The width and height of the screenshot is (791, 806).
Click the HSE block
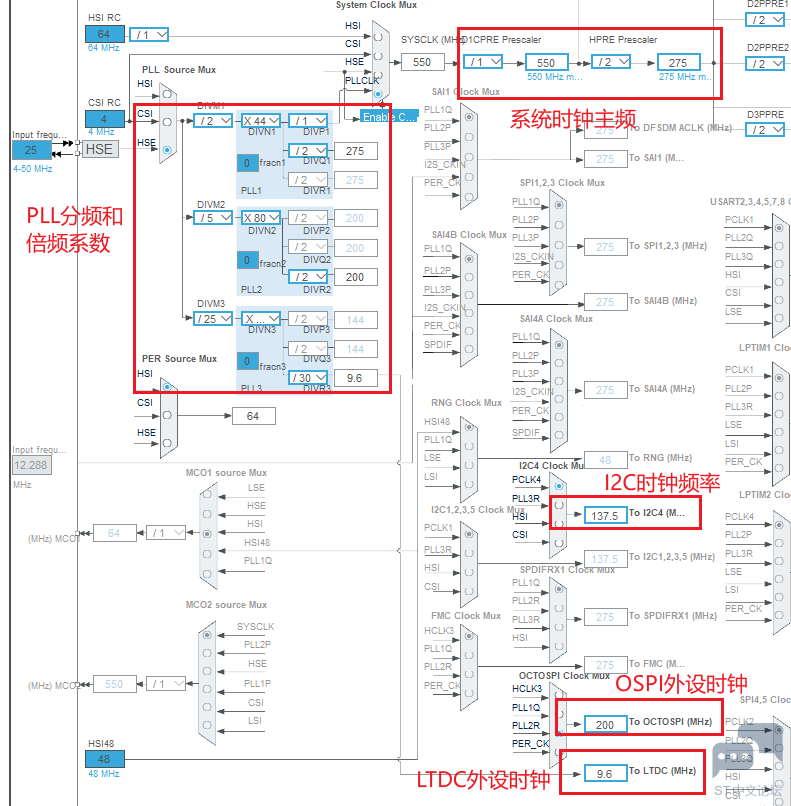click(x=100, y=150)
